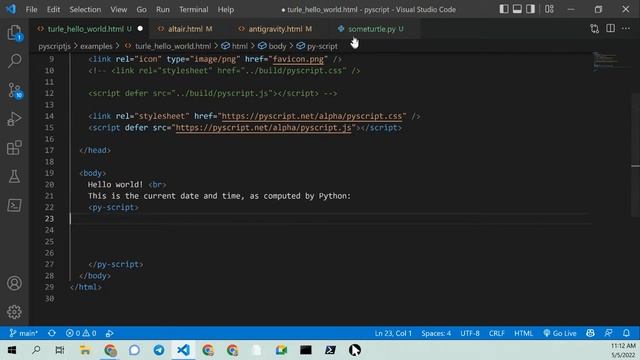Viewport: 640px width, 360px height.
Task: Open the pyscript.js URL on line 15
Action: tap(263, 128)
